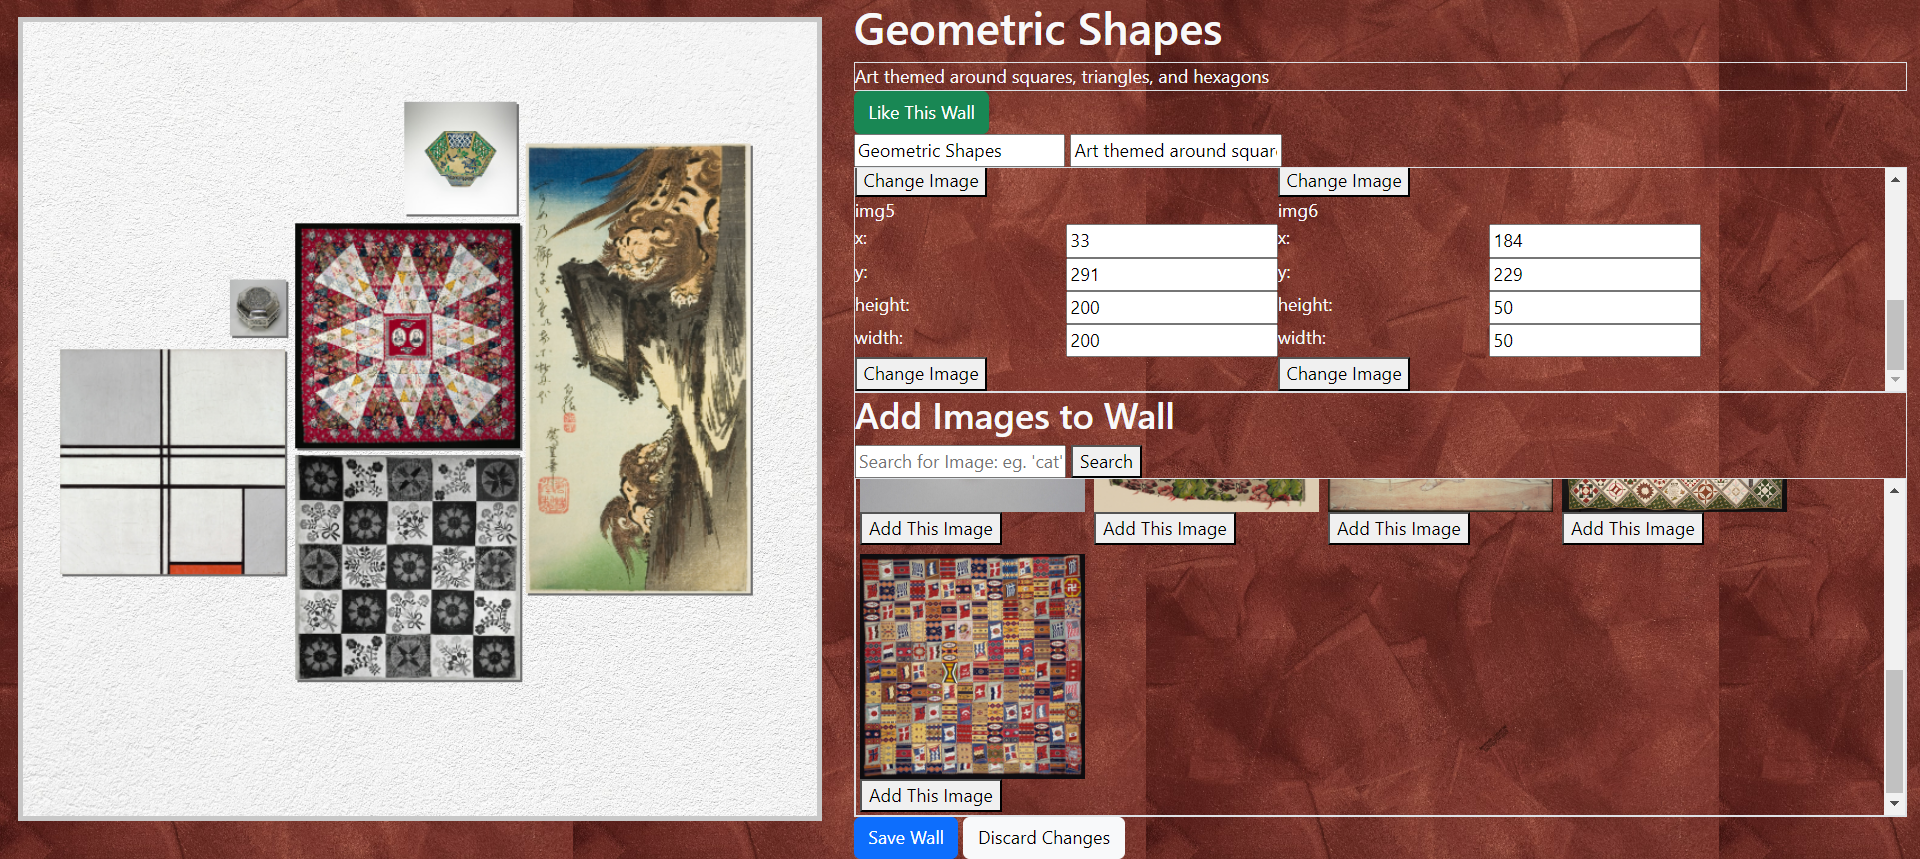The width and height of the screenshot is (1920, 859).
Task: Click img5 y value field 291
Action: [x=1171, y=275]
